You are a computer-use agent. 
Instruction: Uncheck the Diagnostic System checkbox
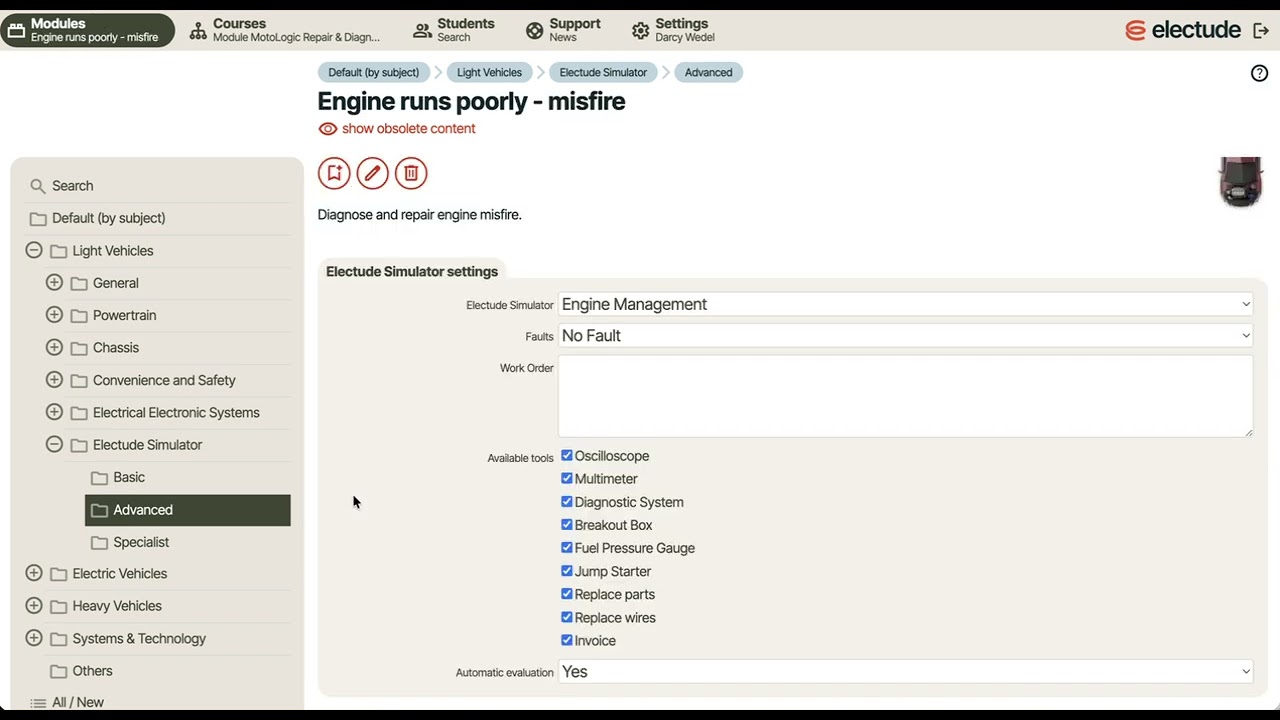point(567,502)
